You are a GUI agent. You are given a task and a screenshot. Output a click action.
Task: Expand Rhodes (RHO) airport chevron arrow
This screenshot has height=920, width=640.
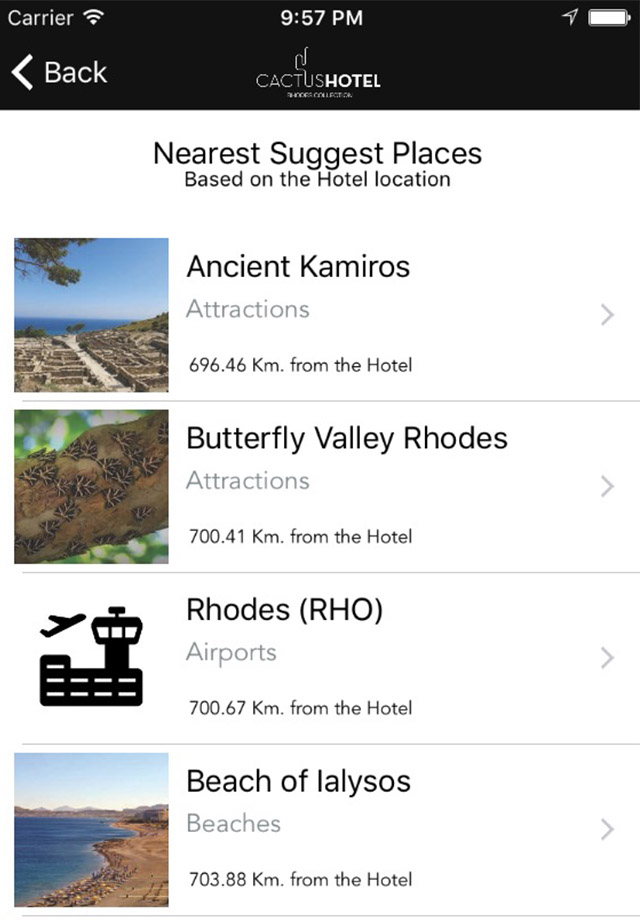[606, 658]
